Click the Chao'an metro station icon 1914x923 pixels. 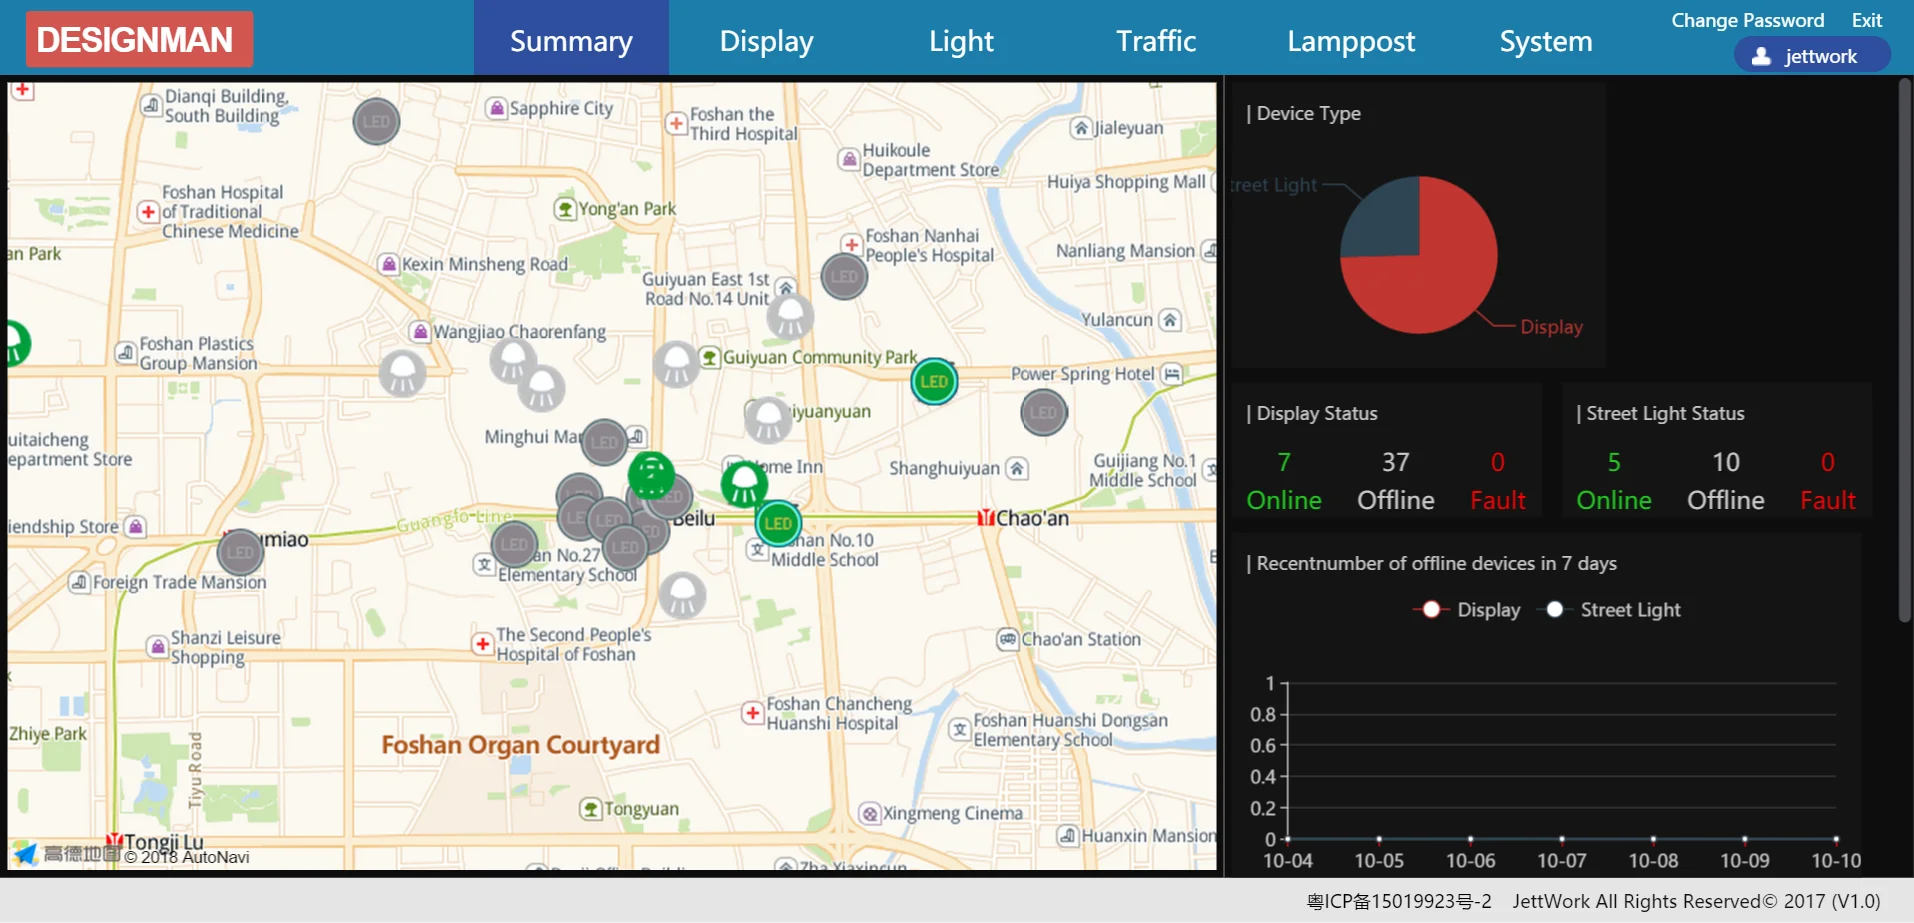pos(986,518)
